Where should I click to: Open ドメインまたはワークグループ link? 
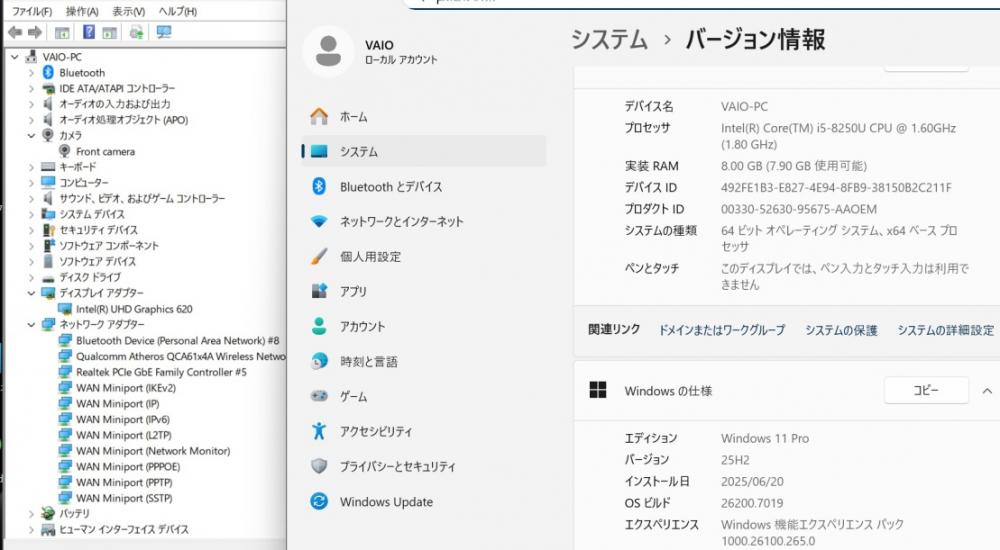[x=721, y=330]
